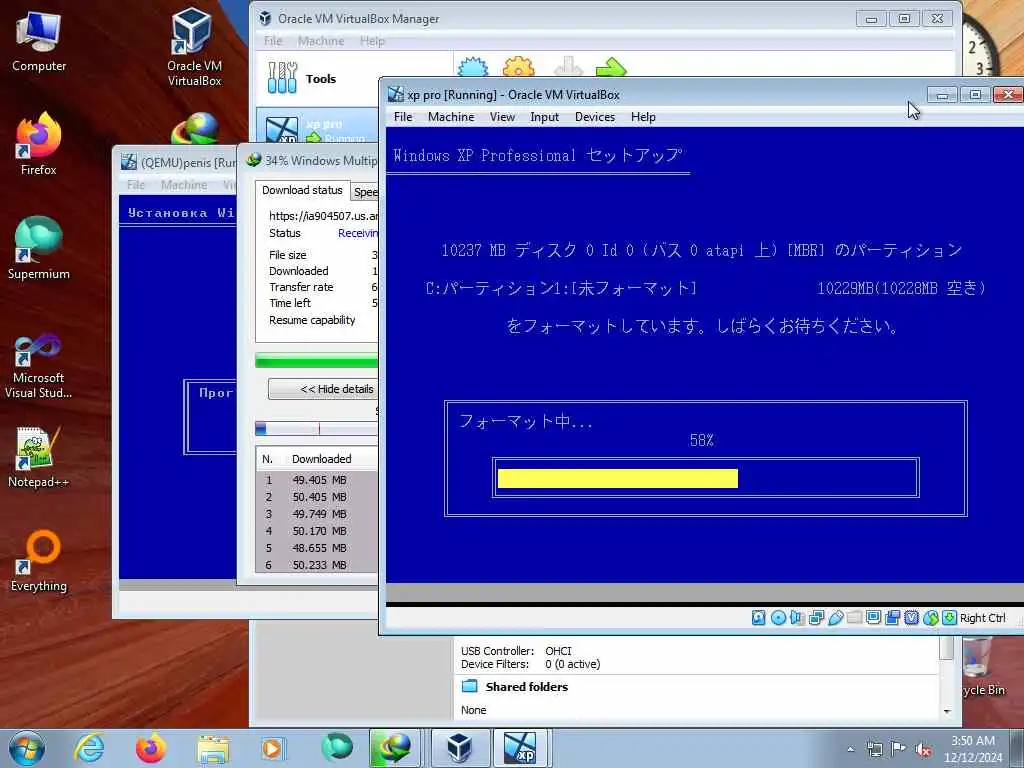This screenshot has width=1024, height=768.
Task: Open Microsoft Visual Studio desktop shortcut
Action: click(39, 366)
